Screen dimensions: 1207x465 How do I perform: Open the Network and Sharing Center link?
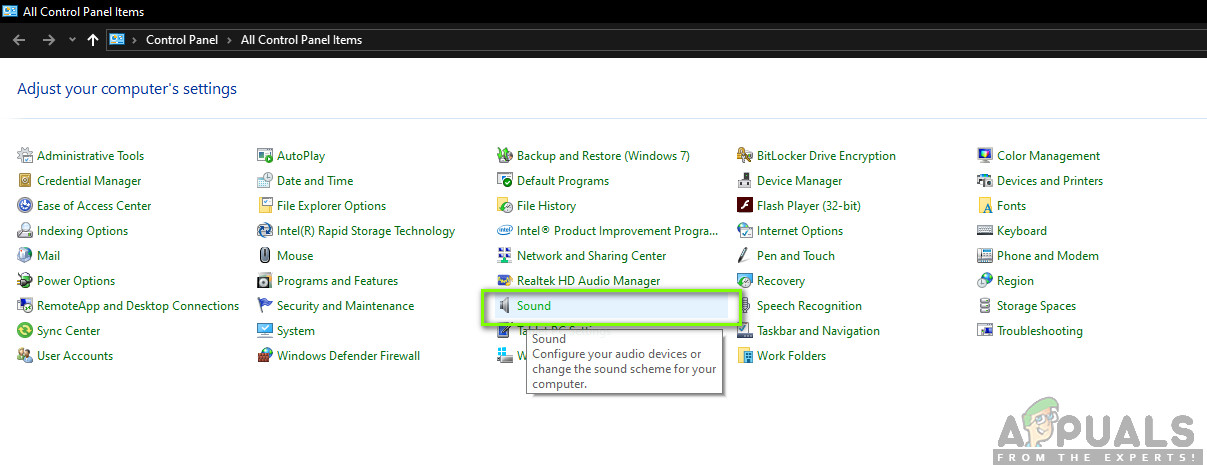pos(591,256)
